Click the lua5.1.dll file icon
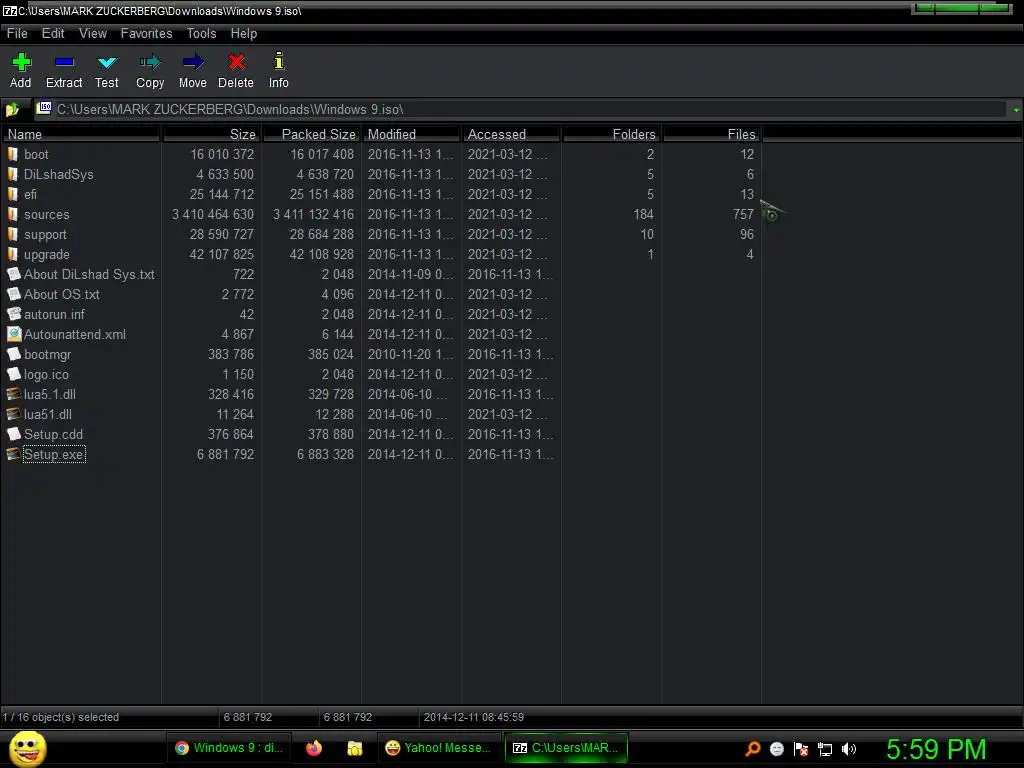 (14, 394)
